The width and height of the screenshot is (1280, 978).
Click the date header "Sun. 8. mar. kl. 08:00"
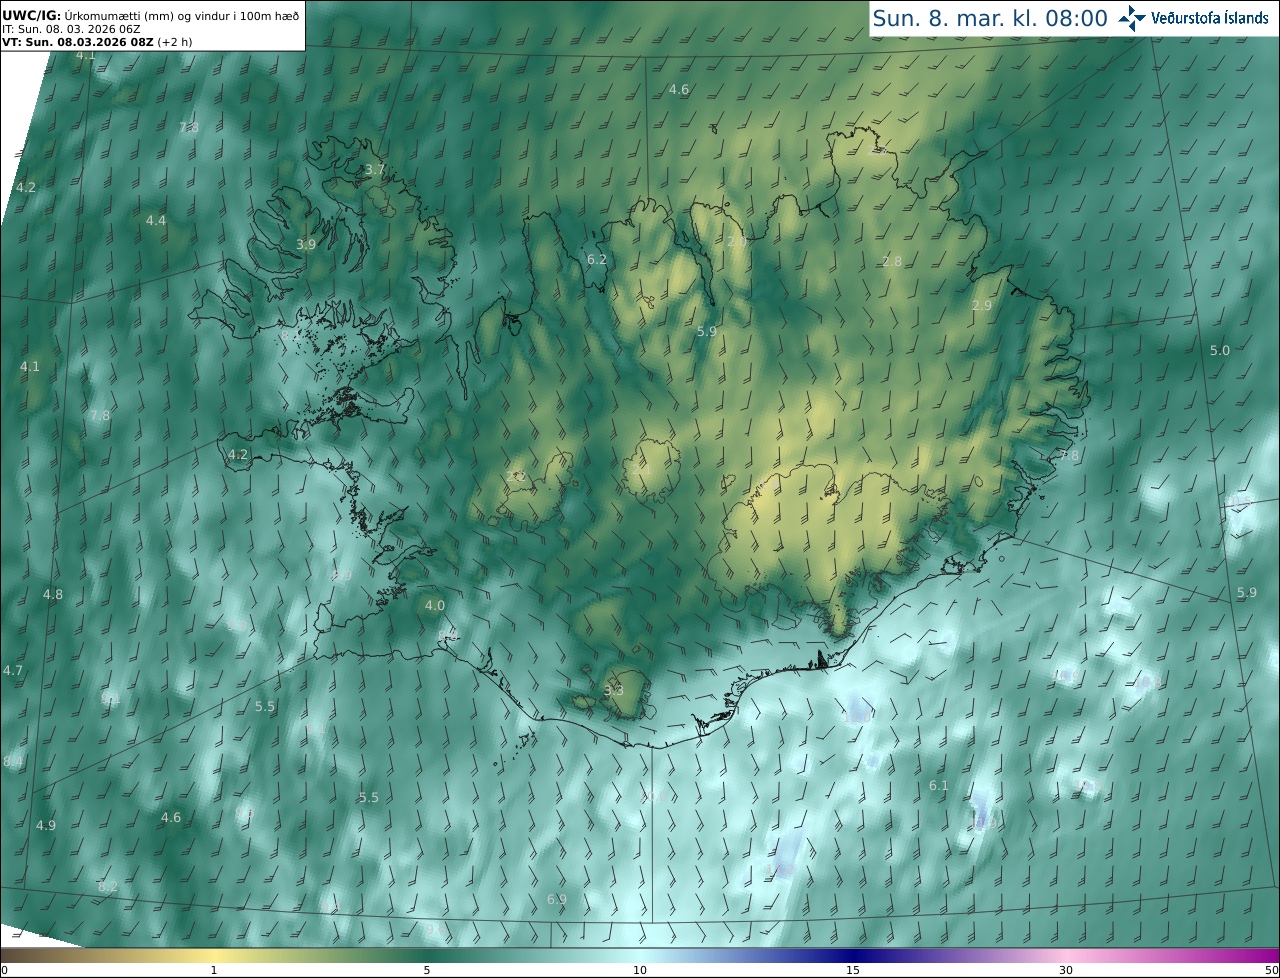[x=990, y=18]
